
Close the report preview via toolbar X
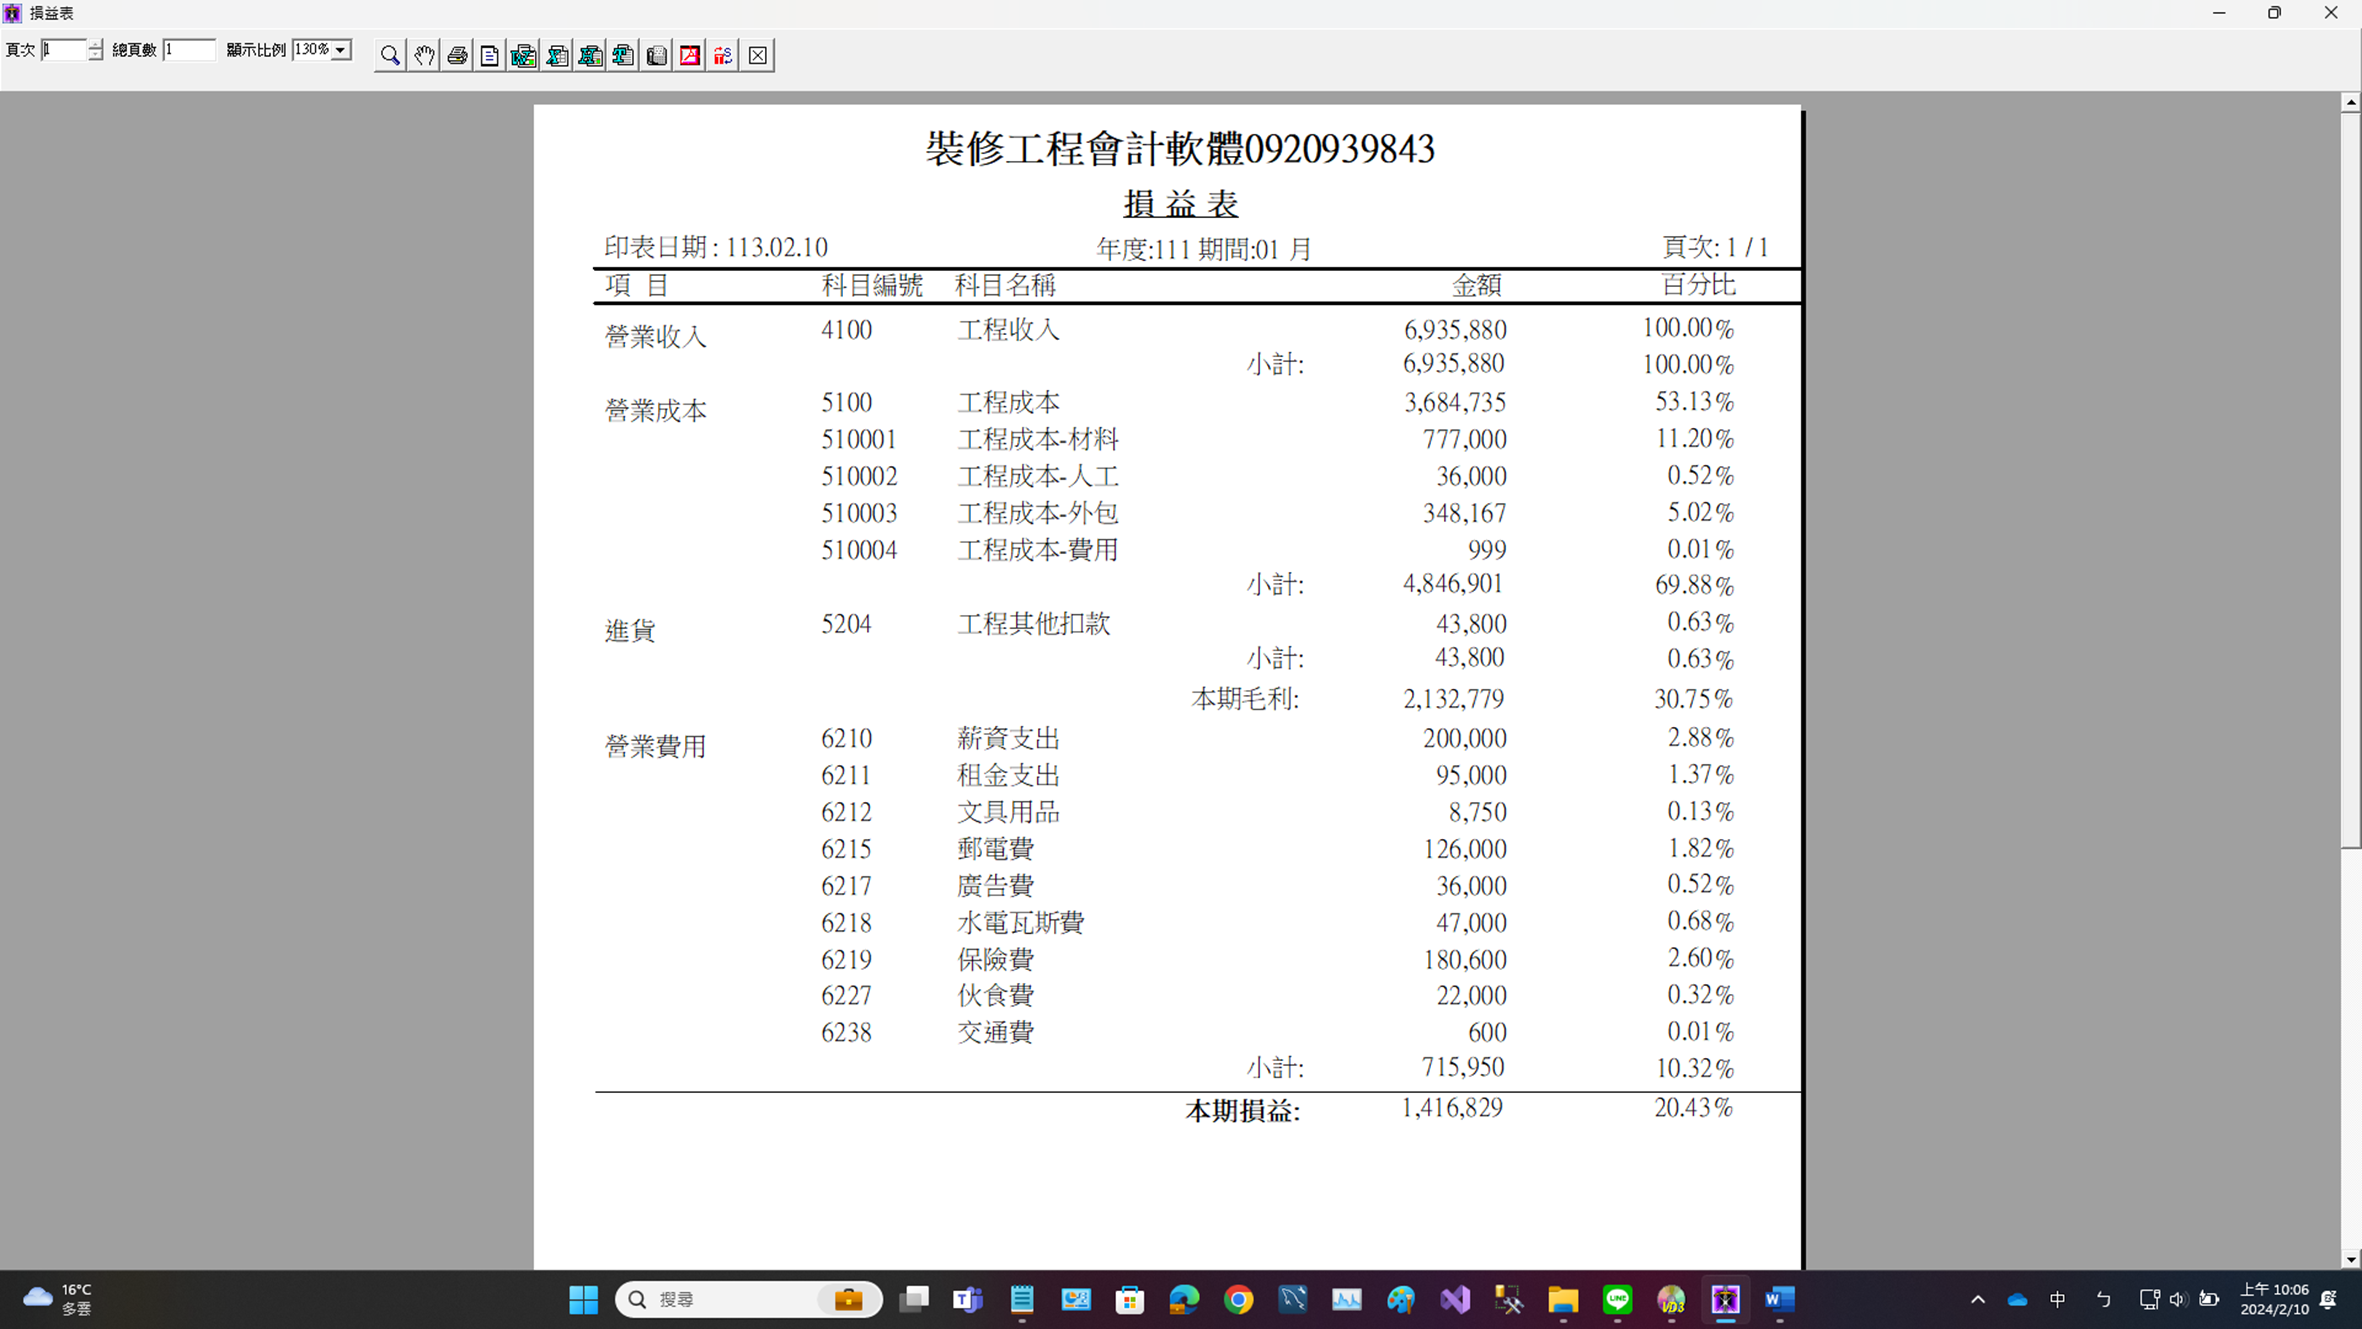tap(757, 56)
